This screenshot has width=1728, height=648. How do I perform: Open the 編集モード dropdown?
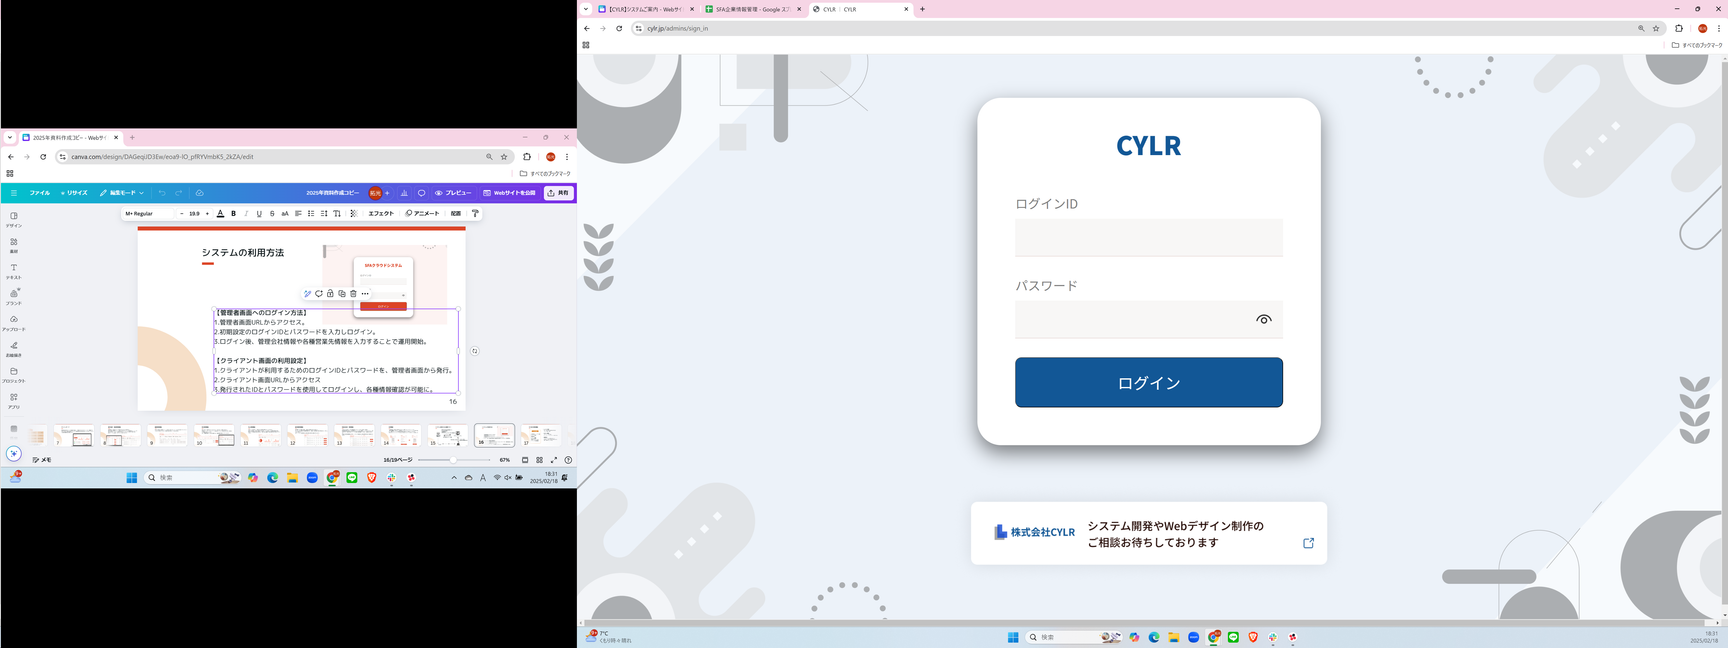click(122, 193)
